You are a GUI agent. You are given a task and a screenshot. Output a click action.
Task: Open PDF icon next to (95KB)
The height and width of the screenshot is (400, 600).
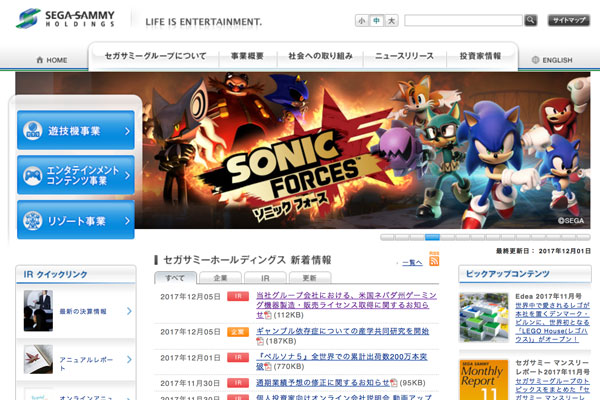(393, 382)
